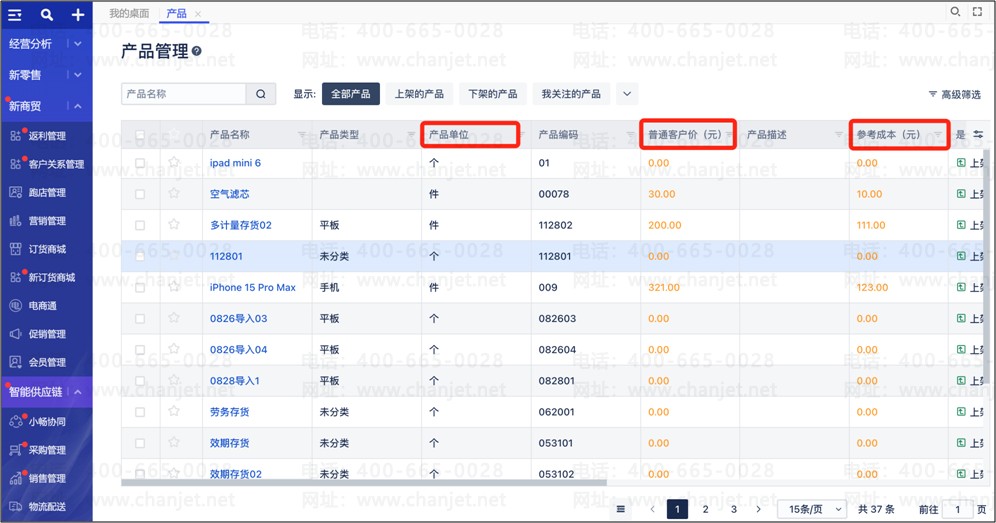Open the 15条/页 page size dropdown

tap(814, 509)
